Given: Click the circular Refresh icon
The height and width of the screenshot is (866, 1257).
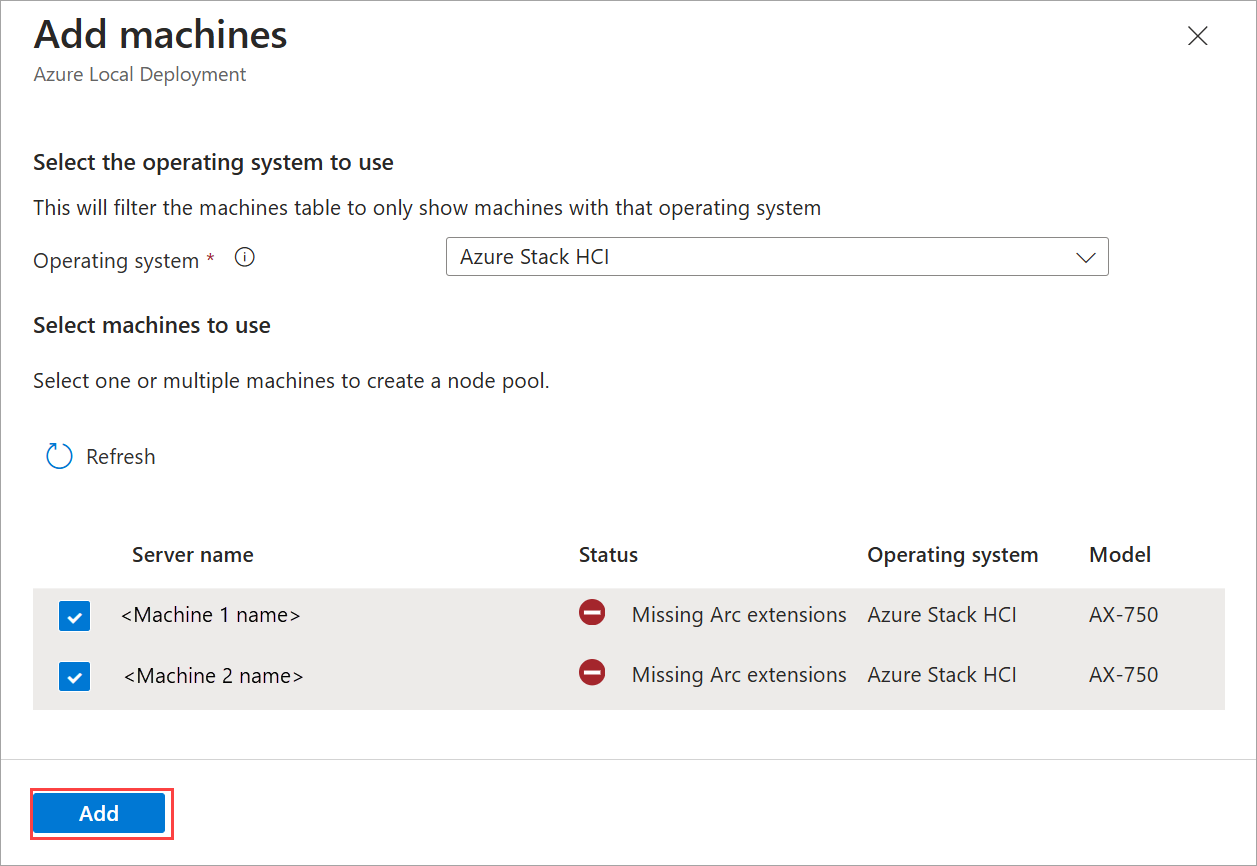Looking at the screenshot, I should pyautogui.click(x=59, y=457).
